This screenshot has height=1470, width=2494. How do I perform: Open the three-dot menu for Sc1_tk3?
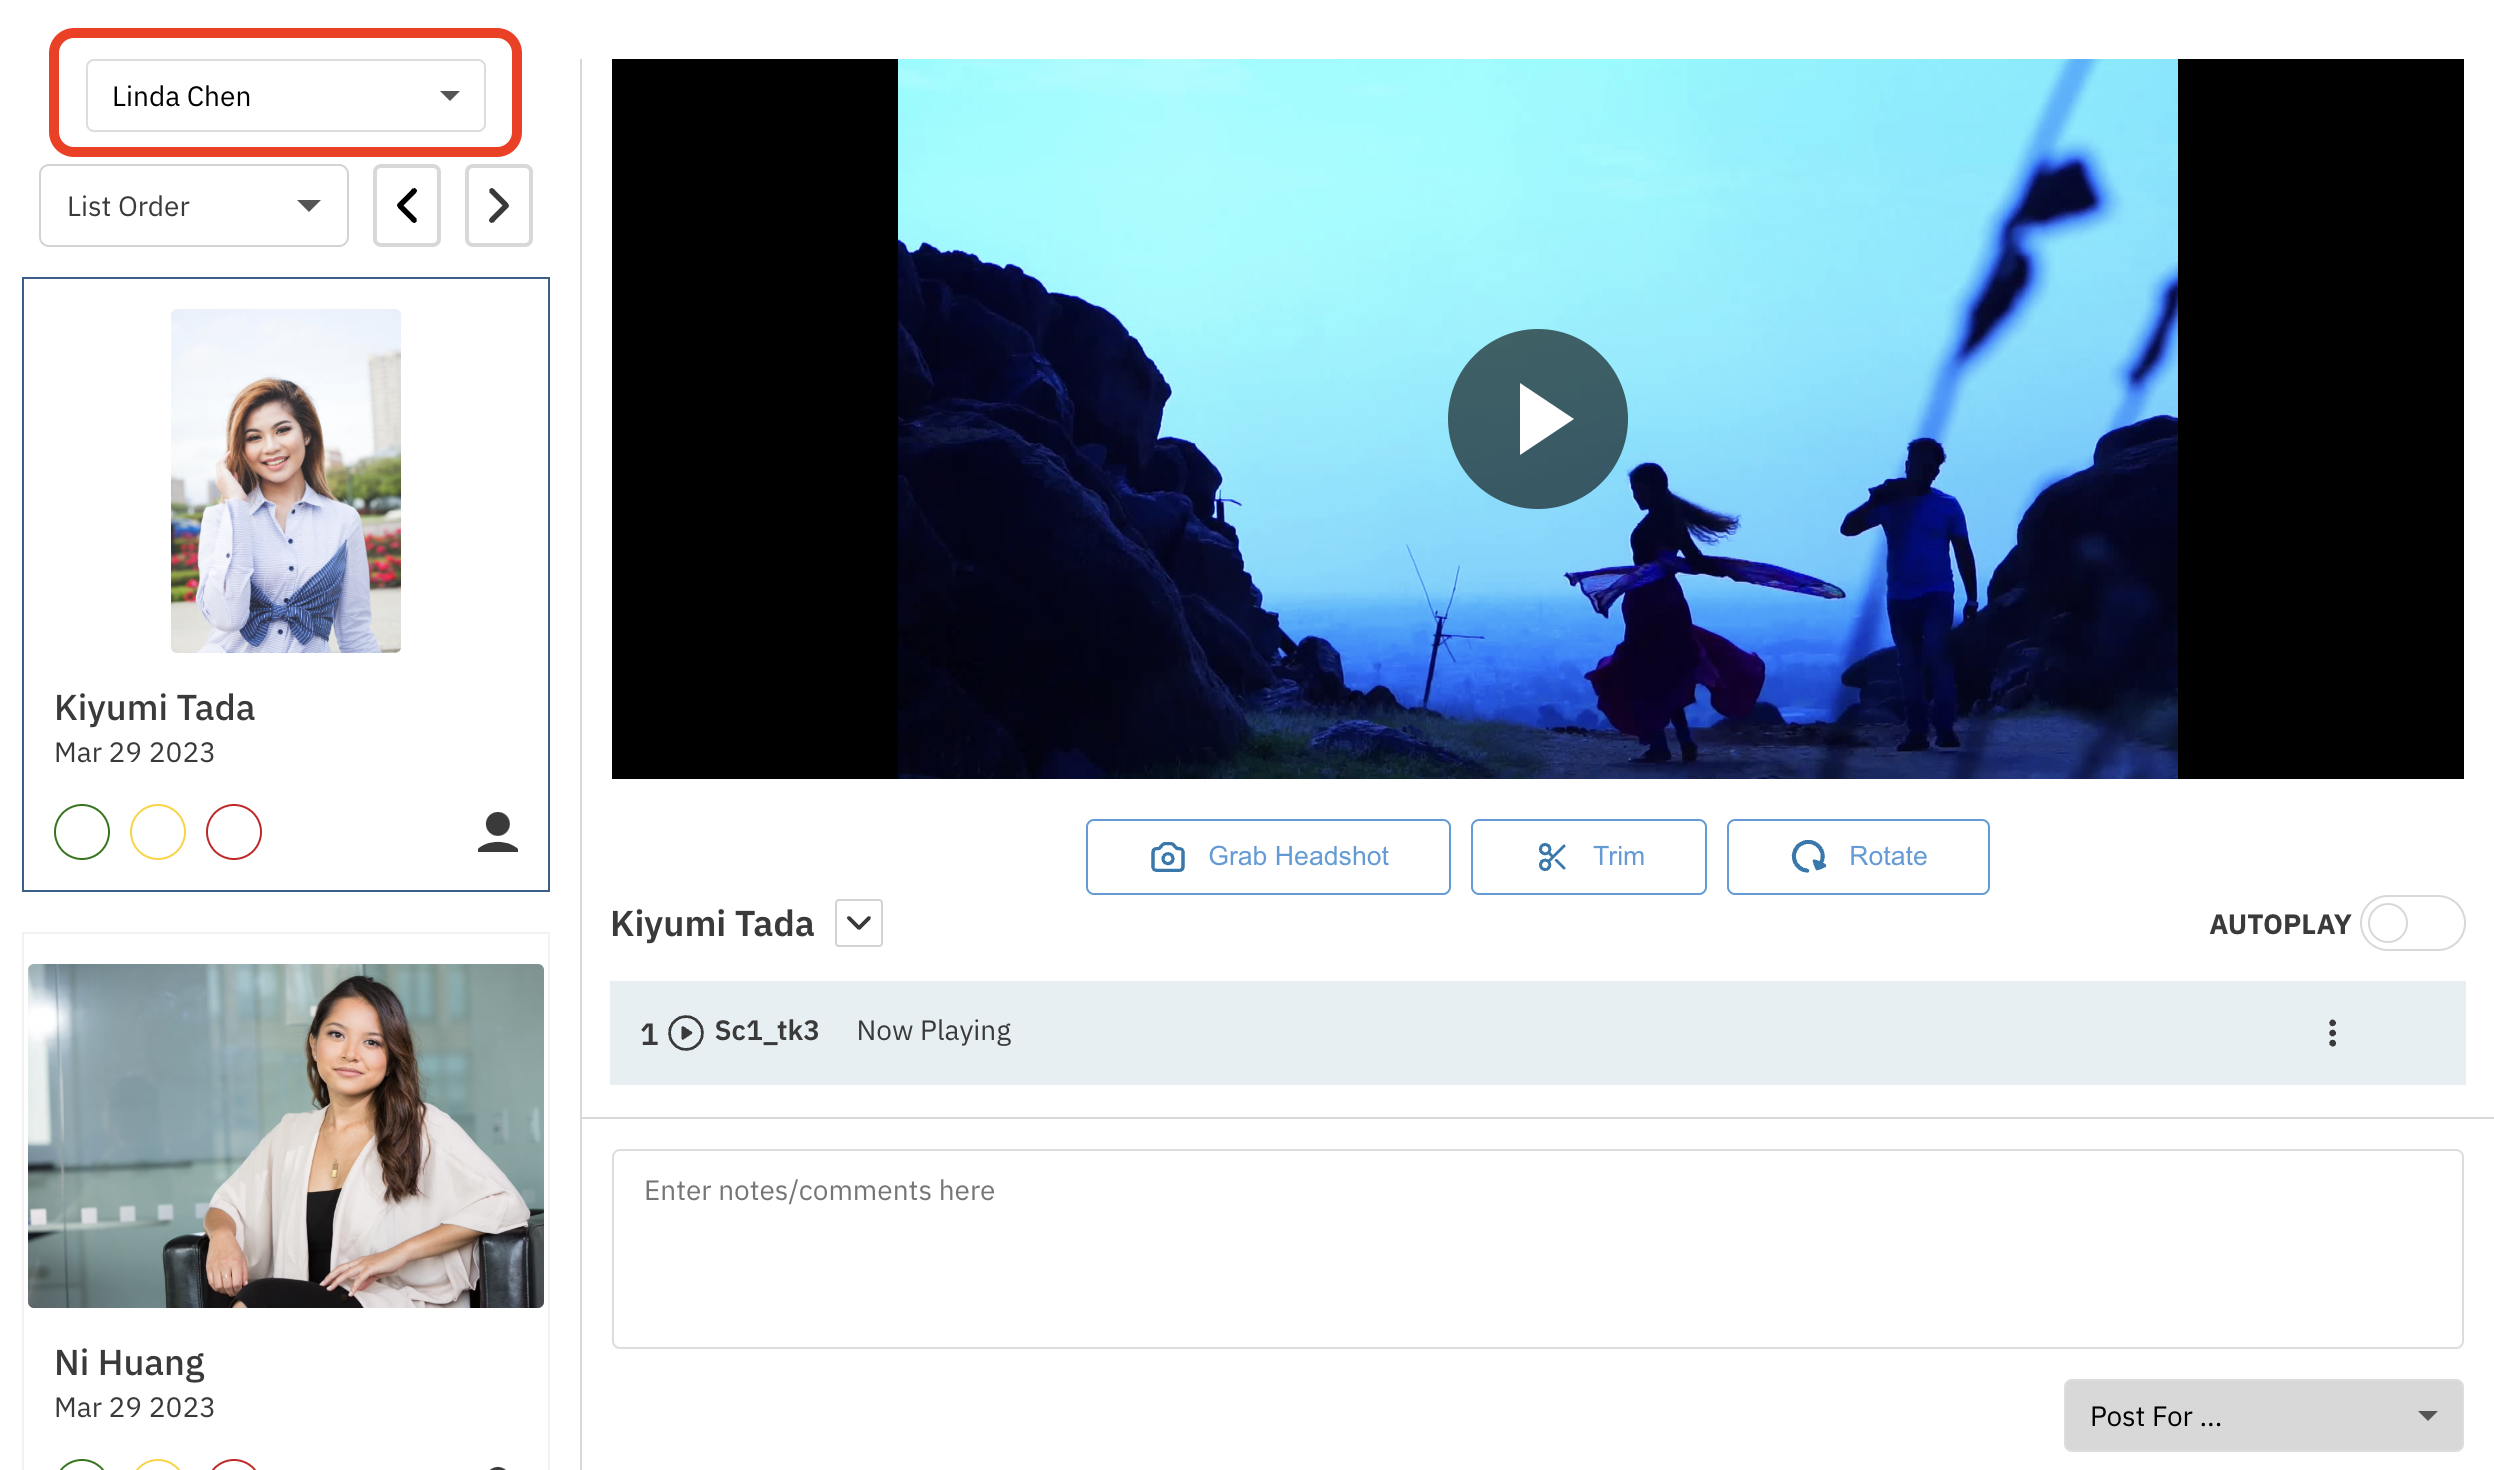click(x=2332, y=1033)
